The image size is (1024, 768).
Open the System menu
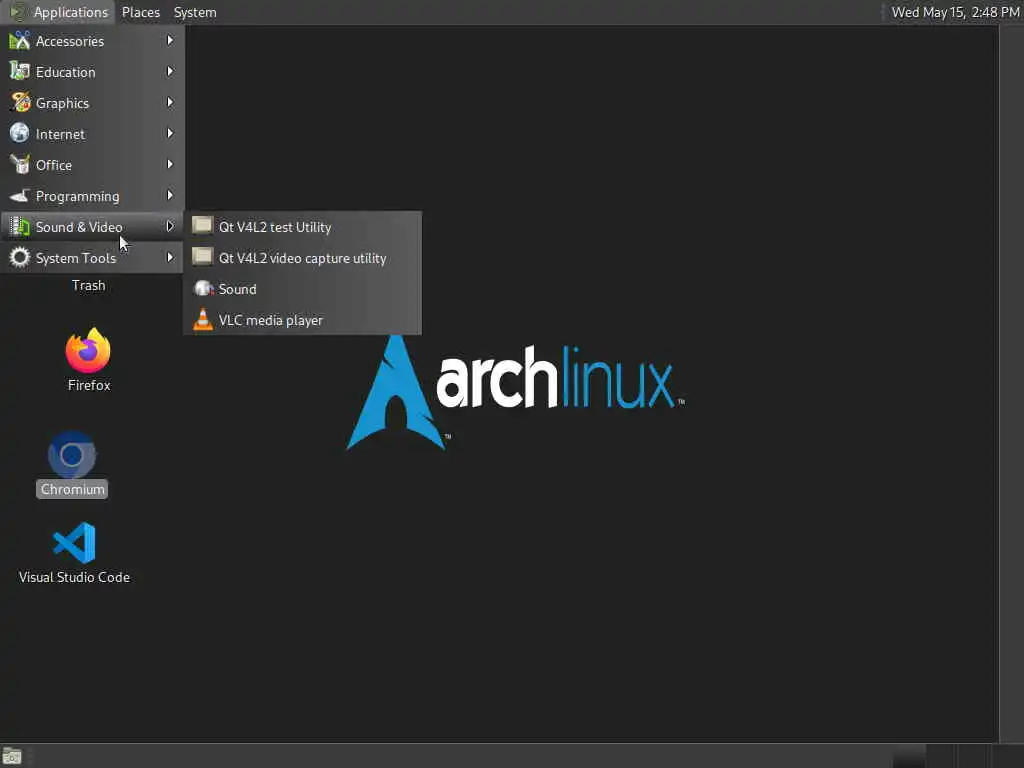coord(195,12)
